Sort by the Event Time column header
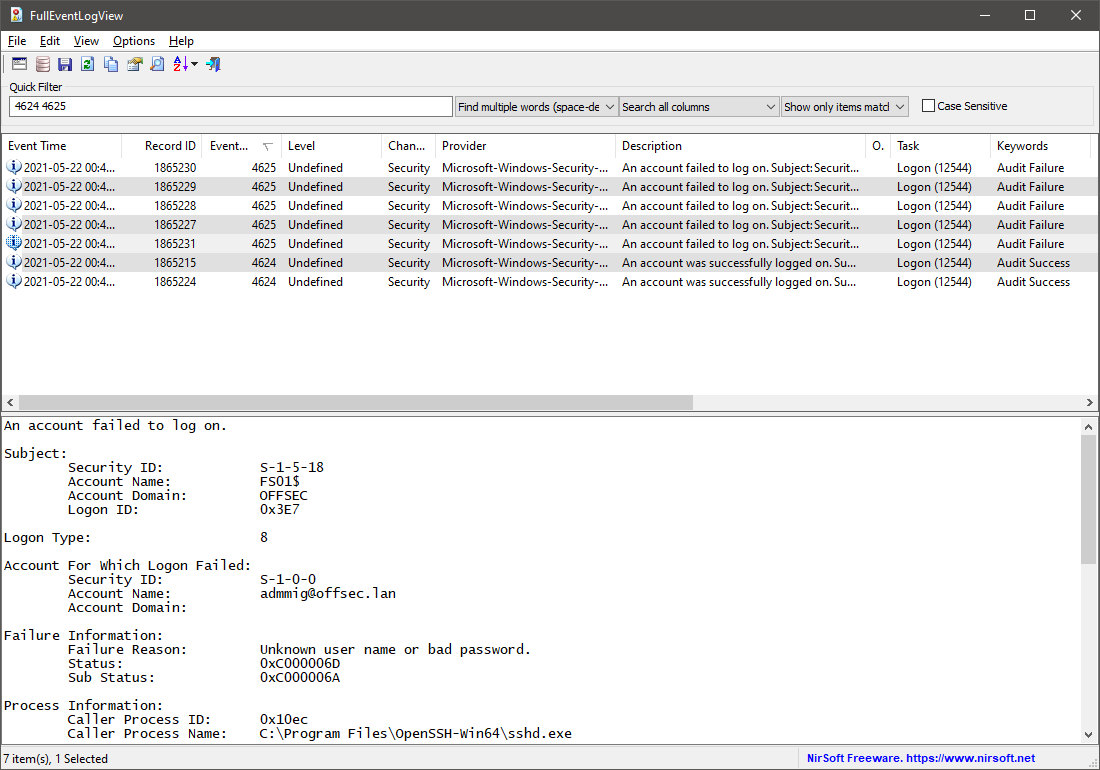This screenshot has height=770, width=1100. point(62,146)
